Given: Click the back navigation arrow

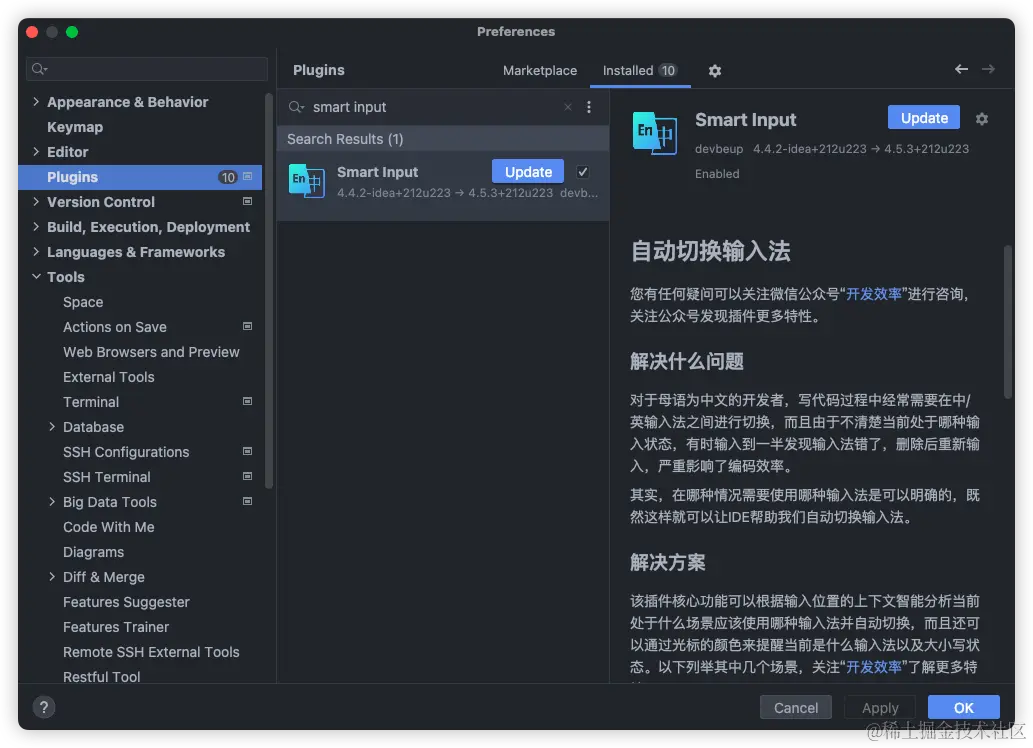Looking at the screenshot, I should coord(961,69).
